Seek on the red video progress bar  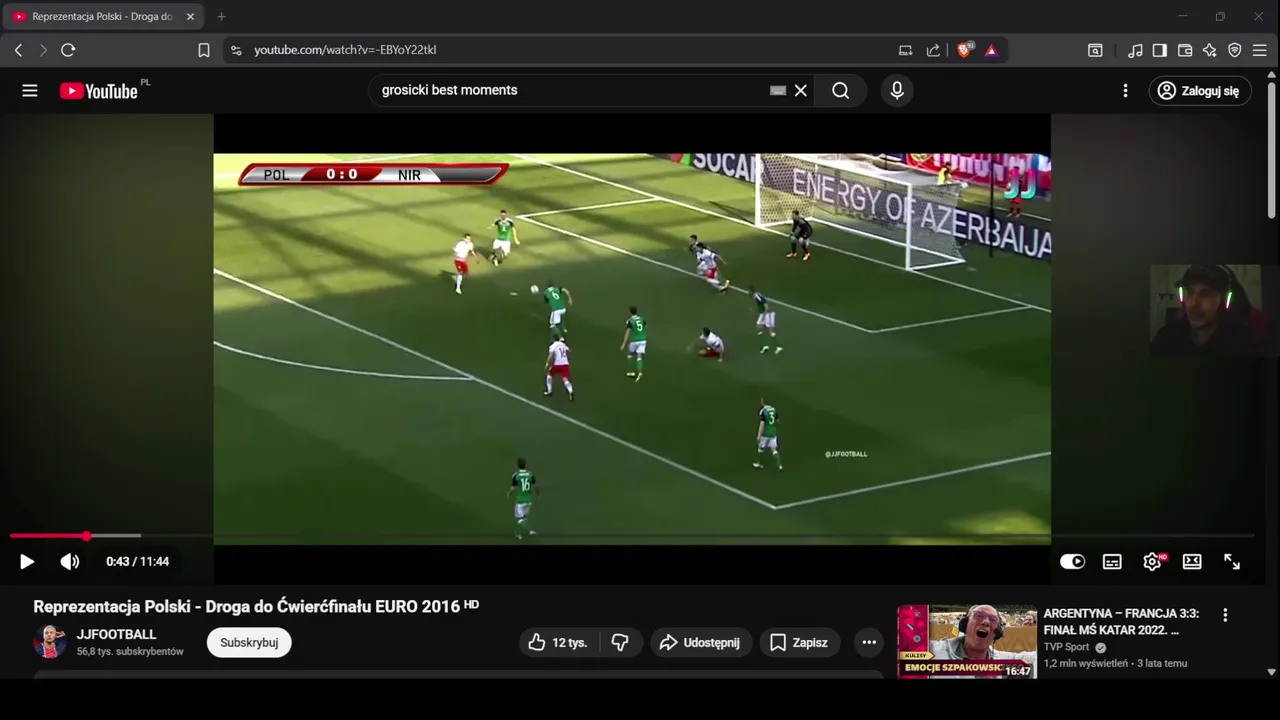click(x=632, y=536)
